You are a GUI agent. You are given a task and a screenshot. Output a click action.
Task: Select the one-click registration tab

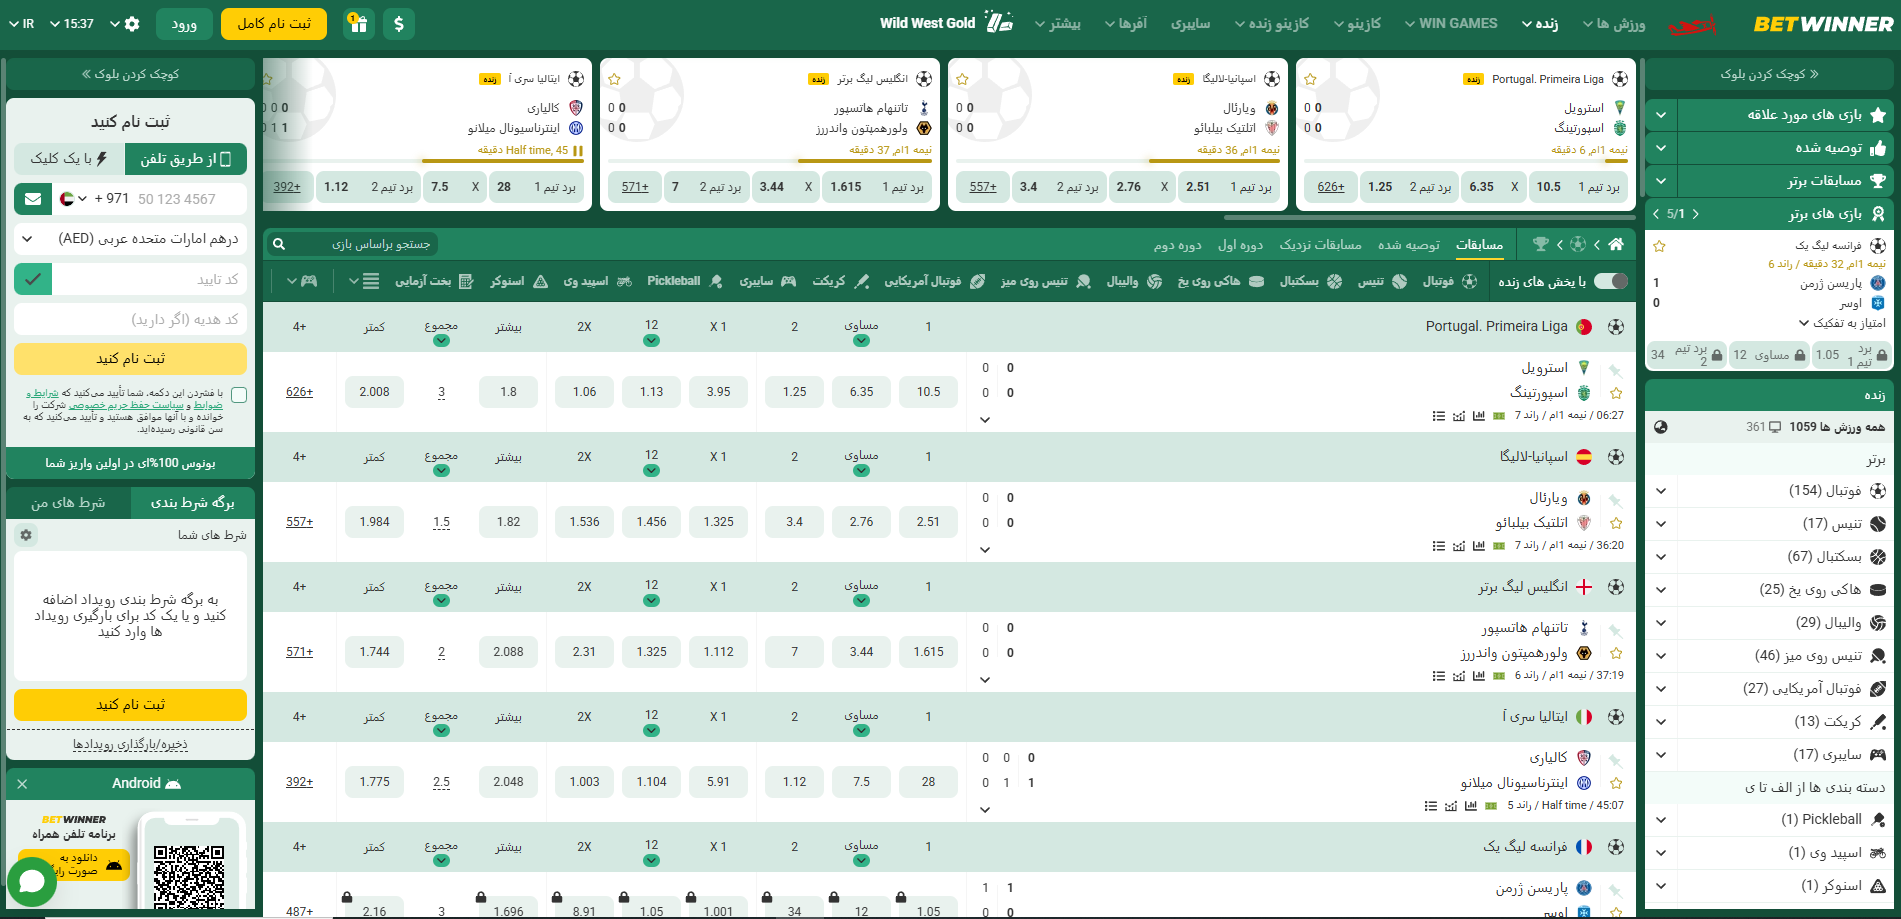tap(69, 159)
